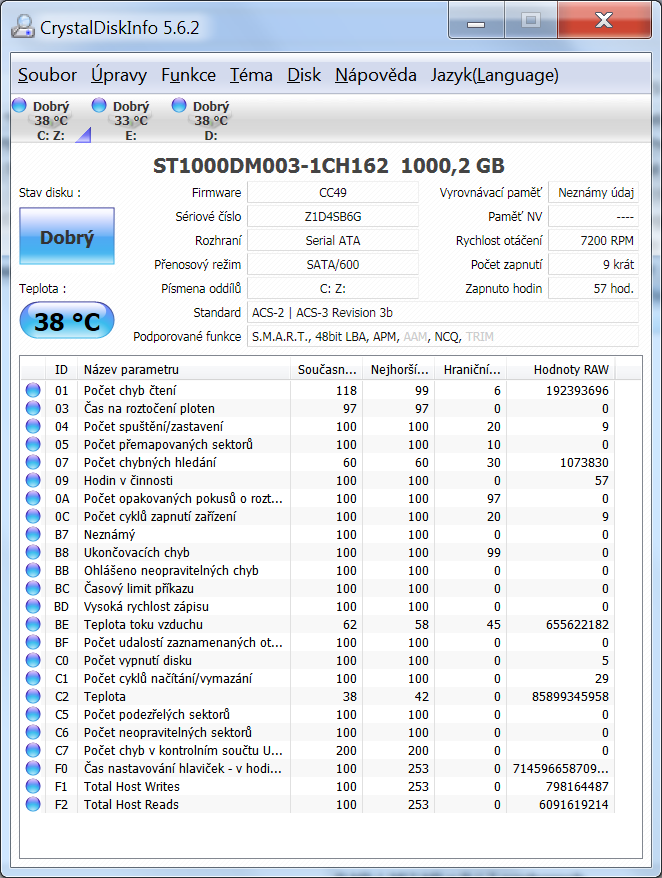Click status orb of Vysoká rychlost zápisu

click(33, 606)
